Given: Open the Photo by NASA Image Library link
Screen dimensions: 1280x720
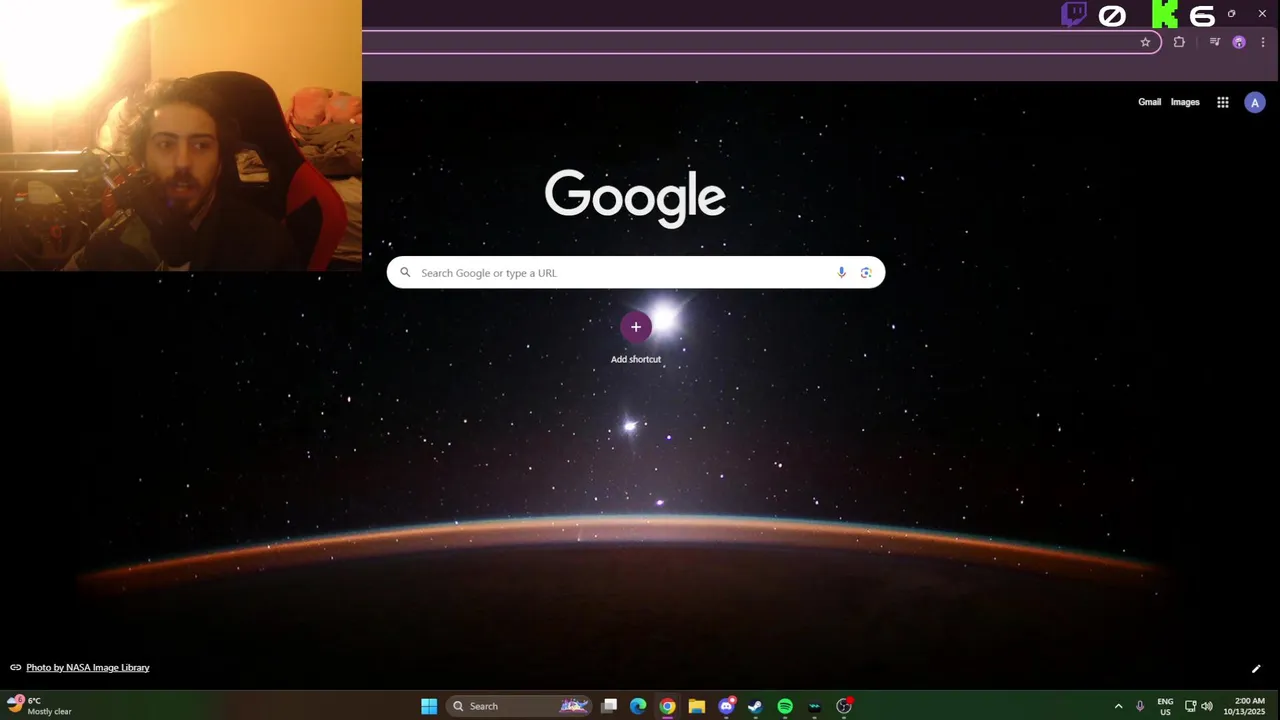Looking at the screenshot, I should point(88,667).
